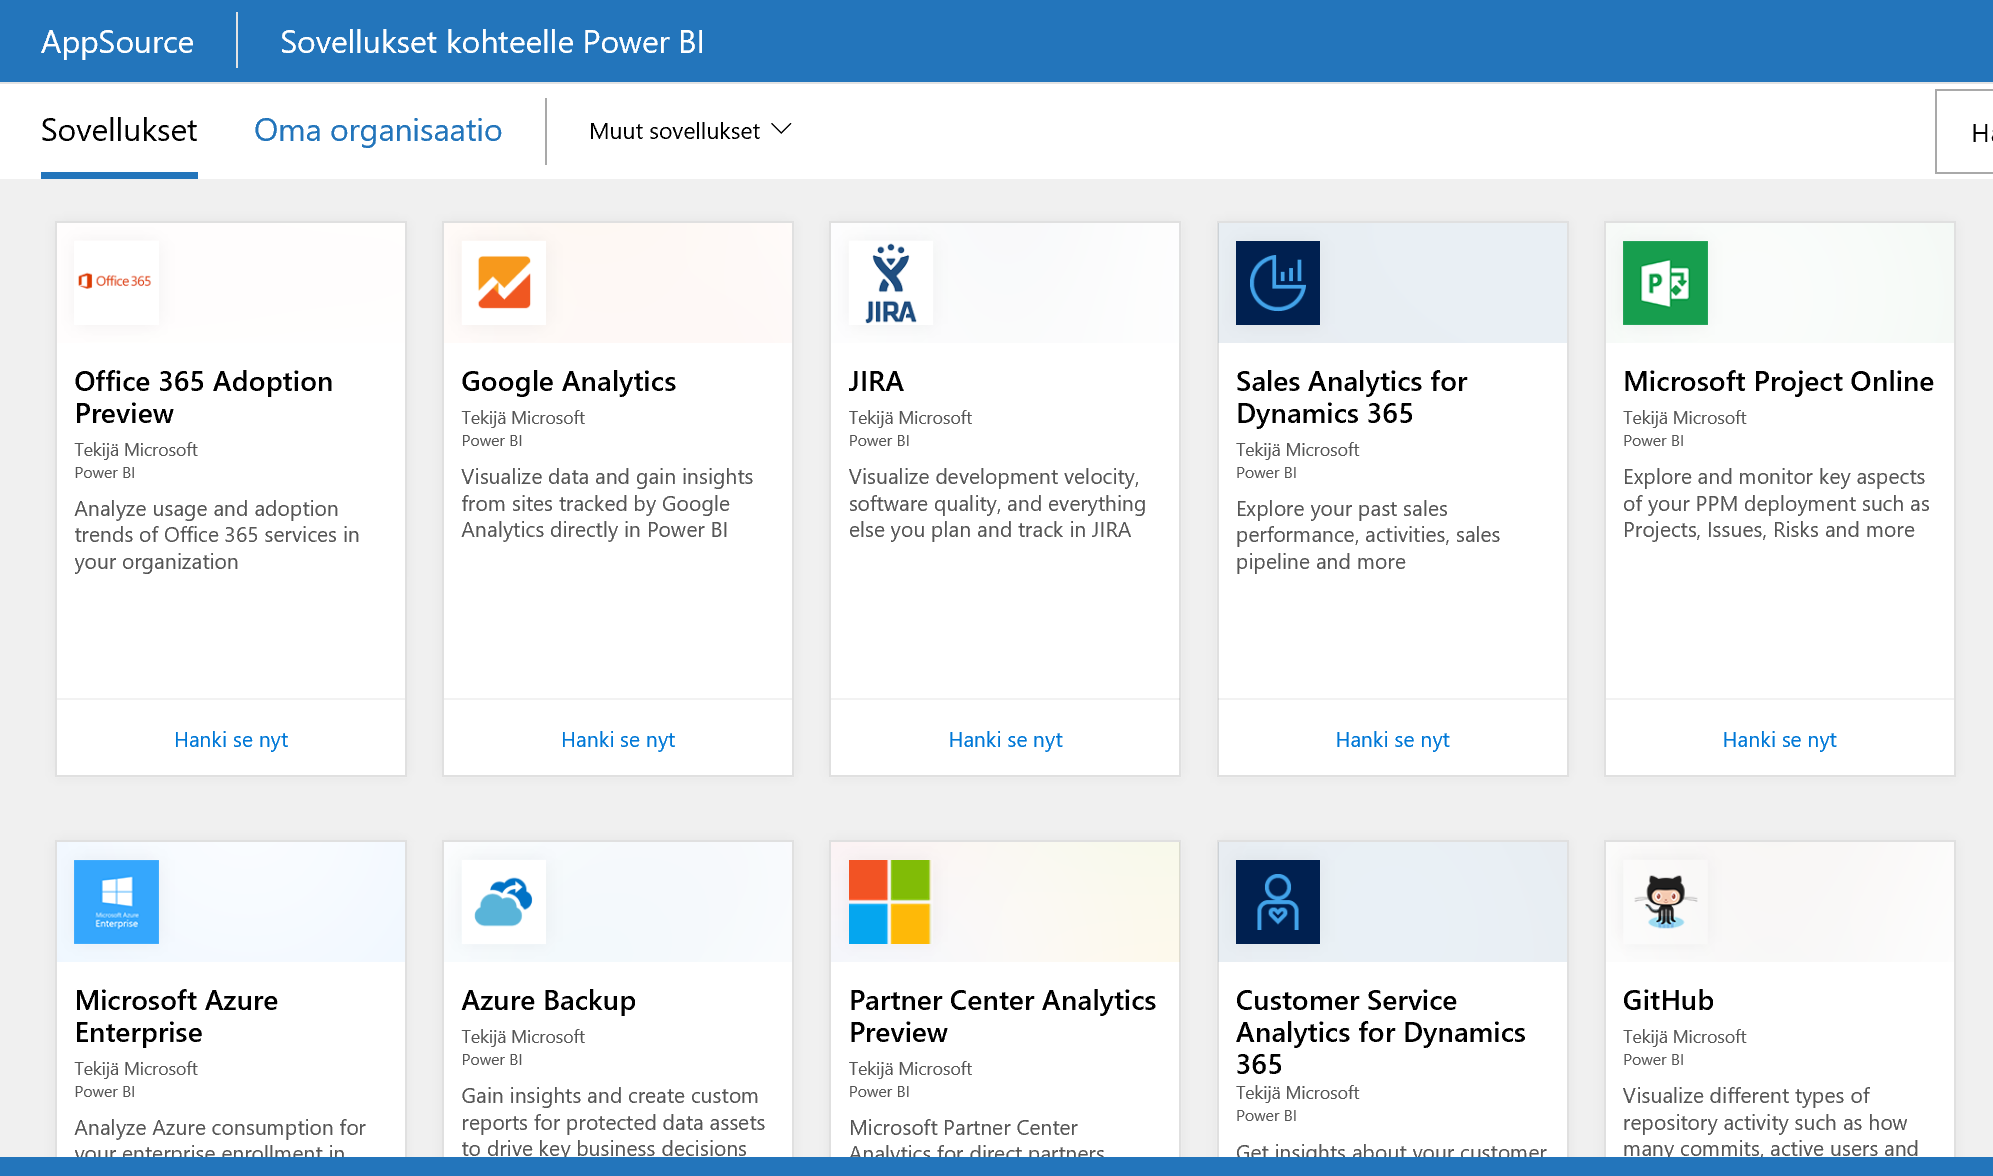Click the Office 365 logo icon
The width and height of the screenshot is (1993, 1176).
click(116, 282)
